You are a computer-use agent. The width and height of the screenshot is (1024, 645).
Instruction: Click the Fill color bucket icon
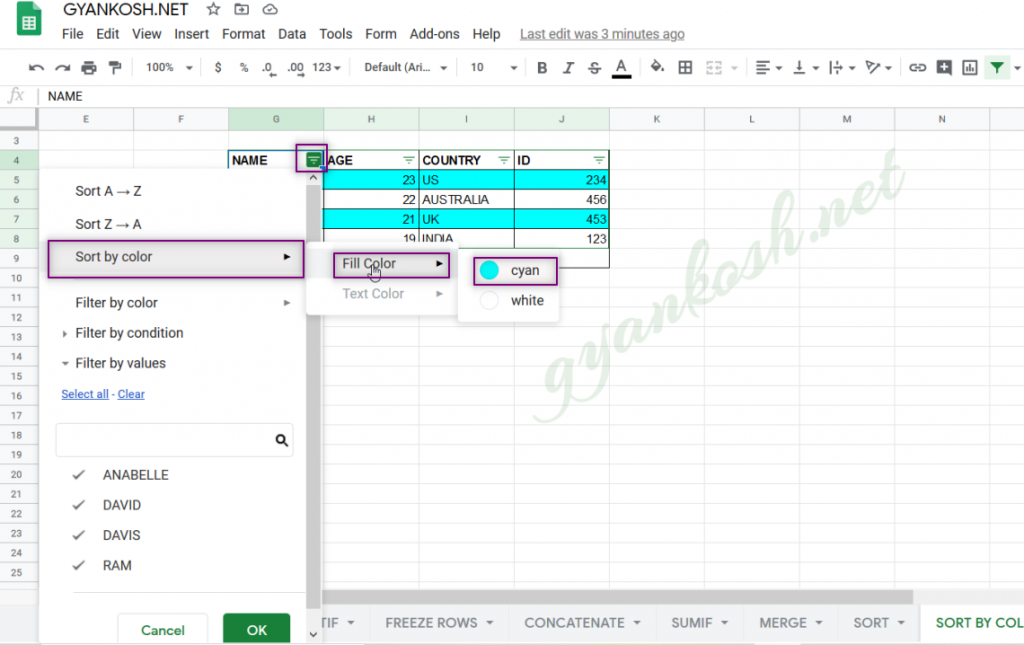click(655, 67)
